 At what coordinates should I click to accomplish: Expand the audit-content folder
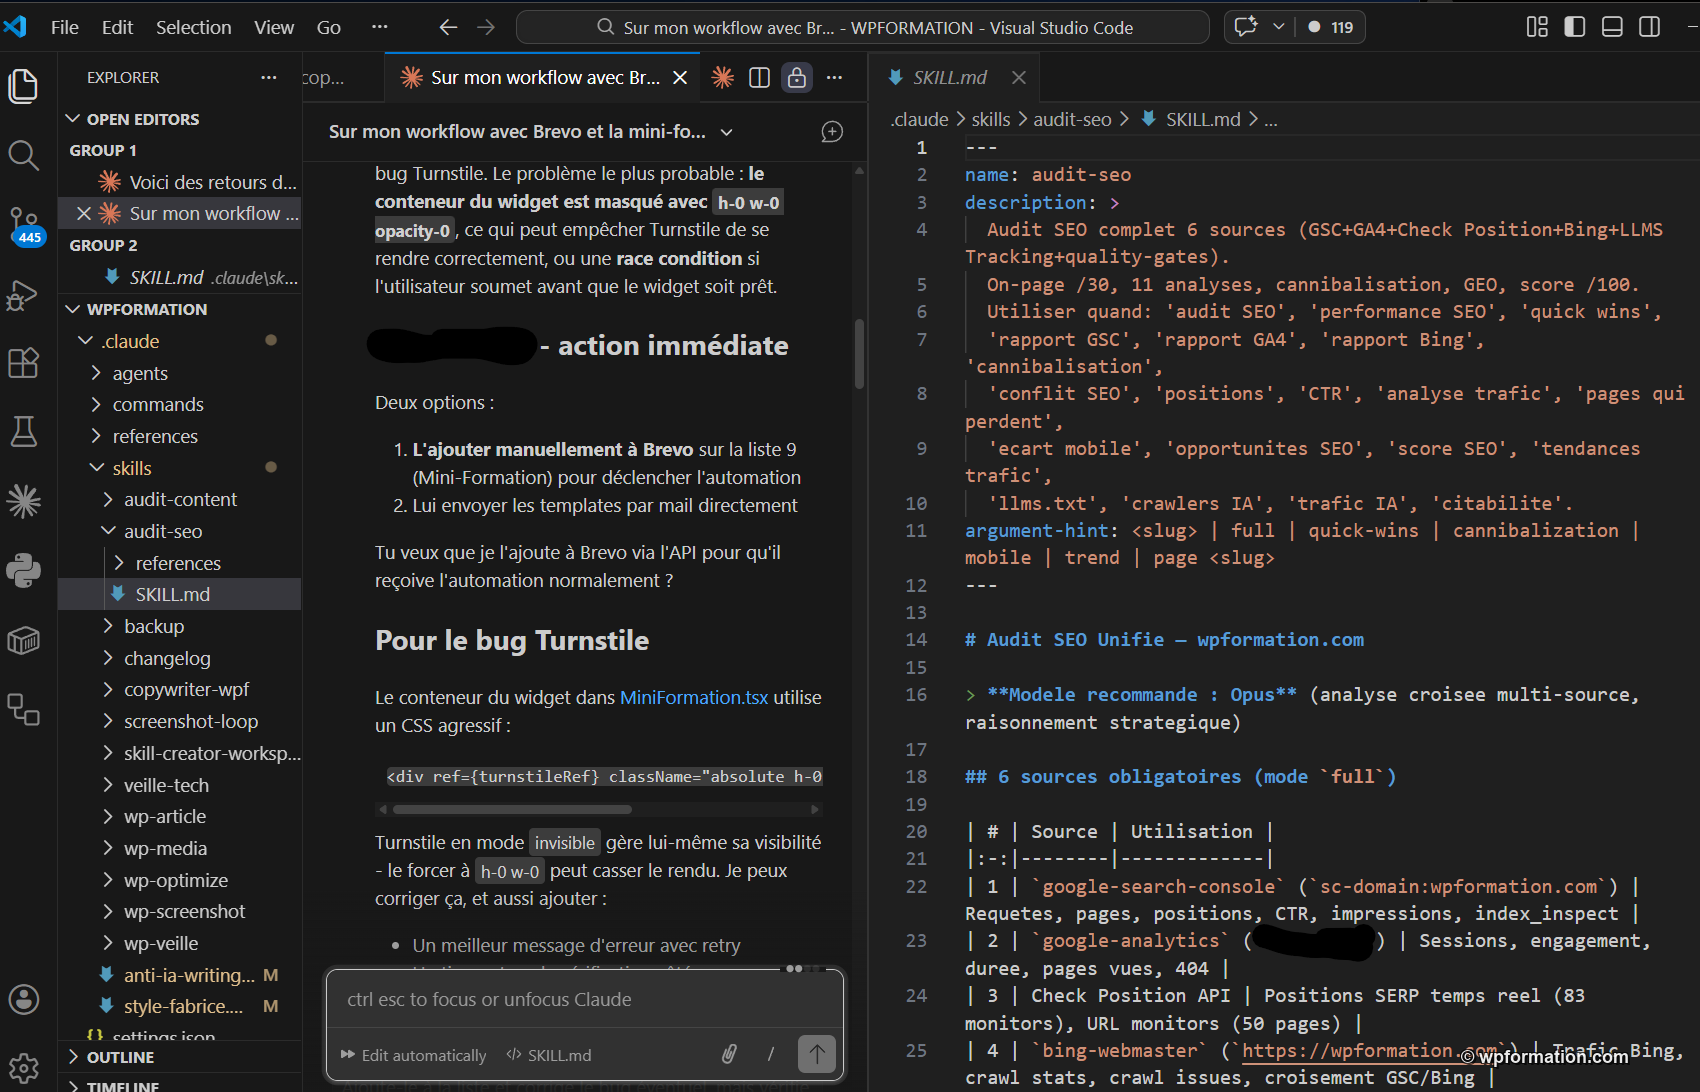[180, 499]
